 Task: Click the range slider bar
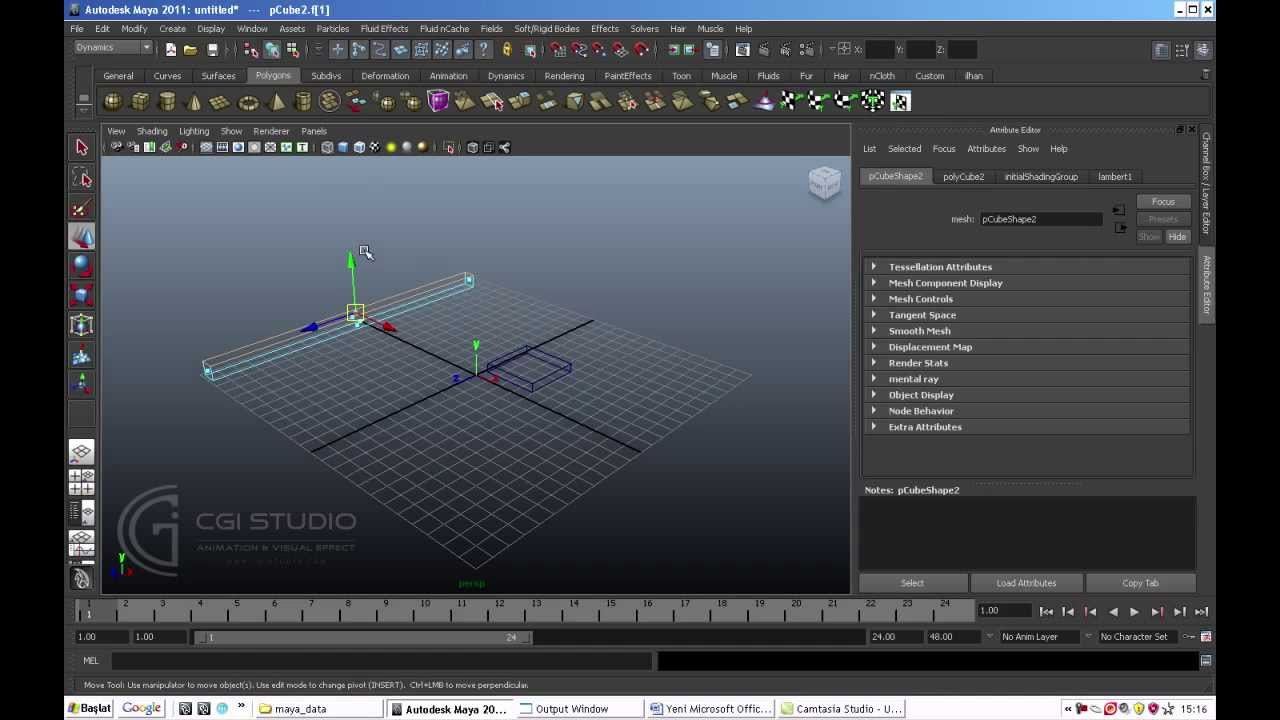pos(363,637)
